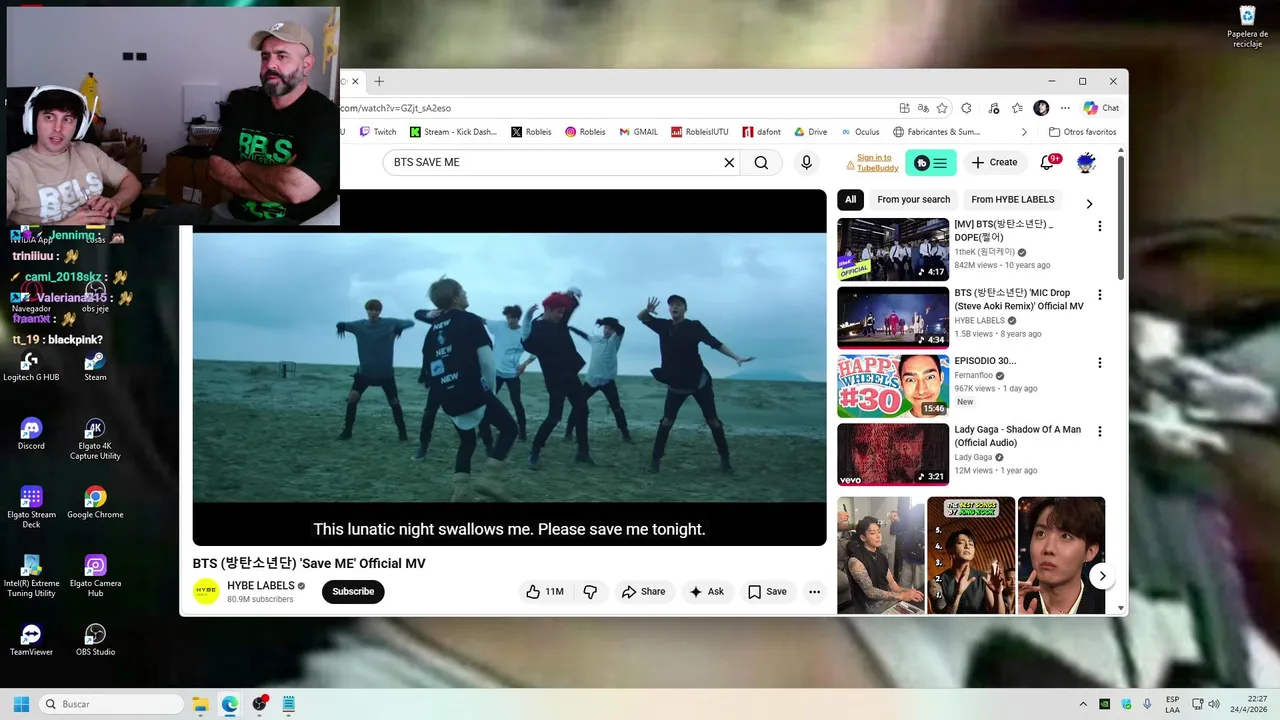Open options for the EPISODIO 30 video
Image resolution: width=1280 pixels, height=720 pixels.
1100,363
